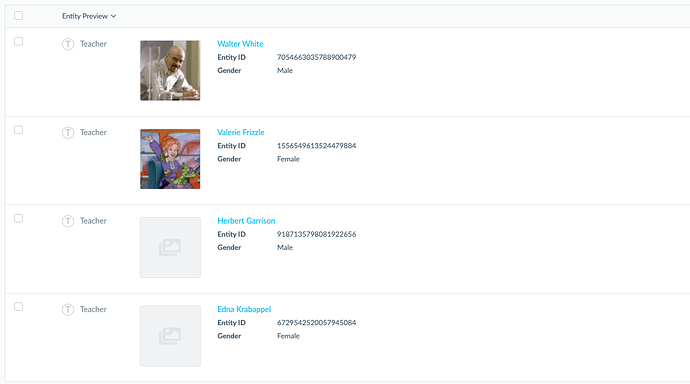Click the Teacher type icon beside Valerie Frizzle

coord(68,132)
